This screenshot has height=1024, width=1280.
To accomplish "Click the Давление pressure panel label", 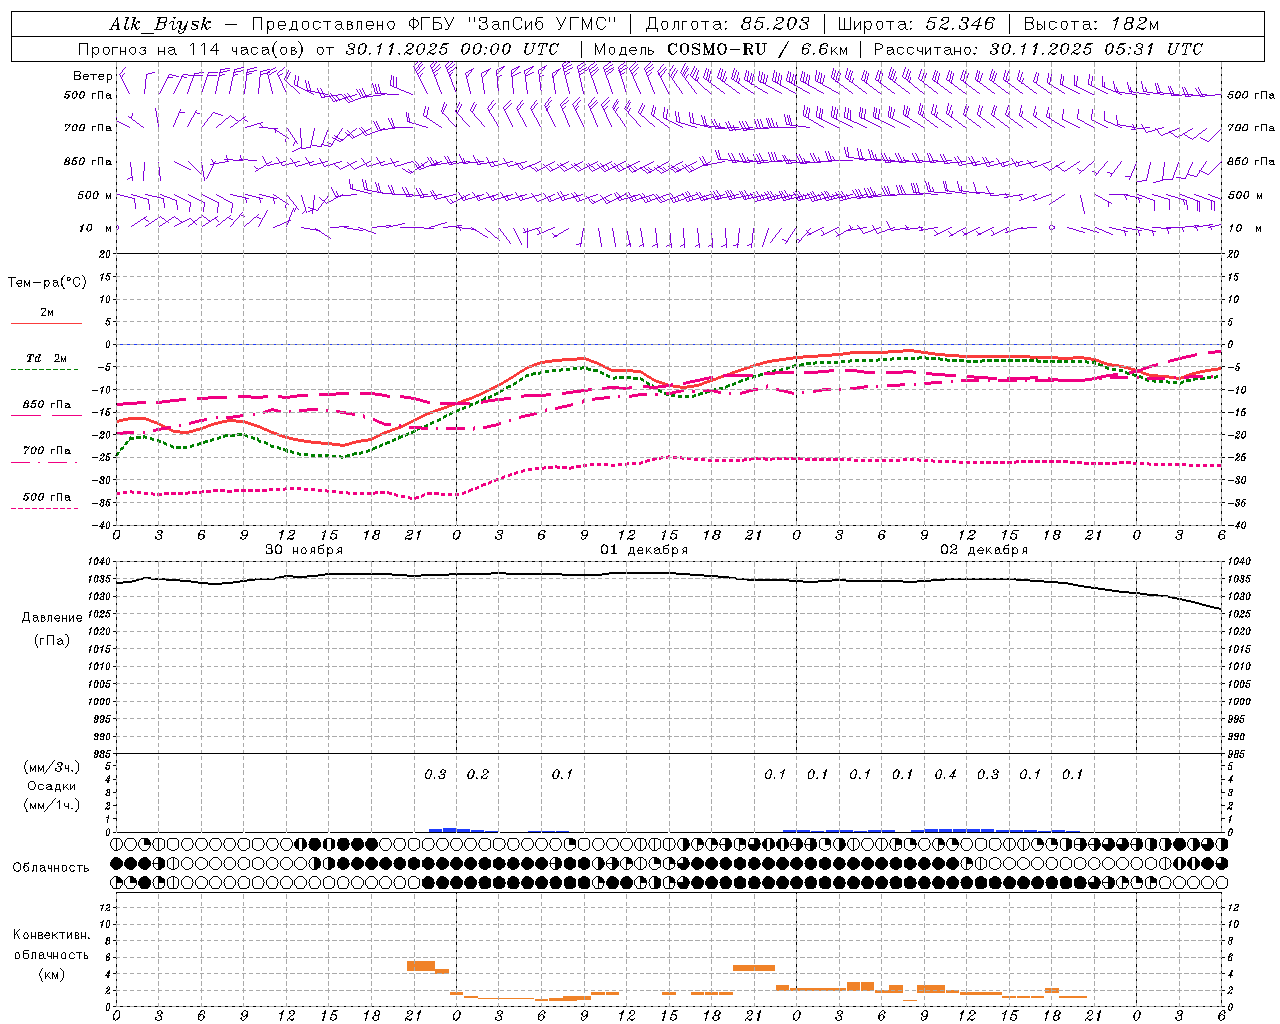I will pos(52,618).
